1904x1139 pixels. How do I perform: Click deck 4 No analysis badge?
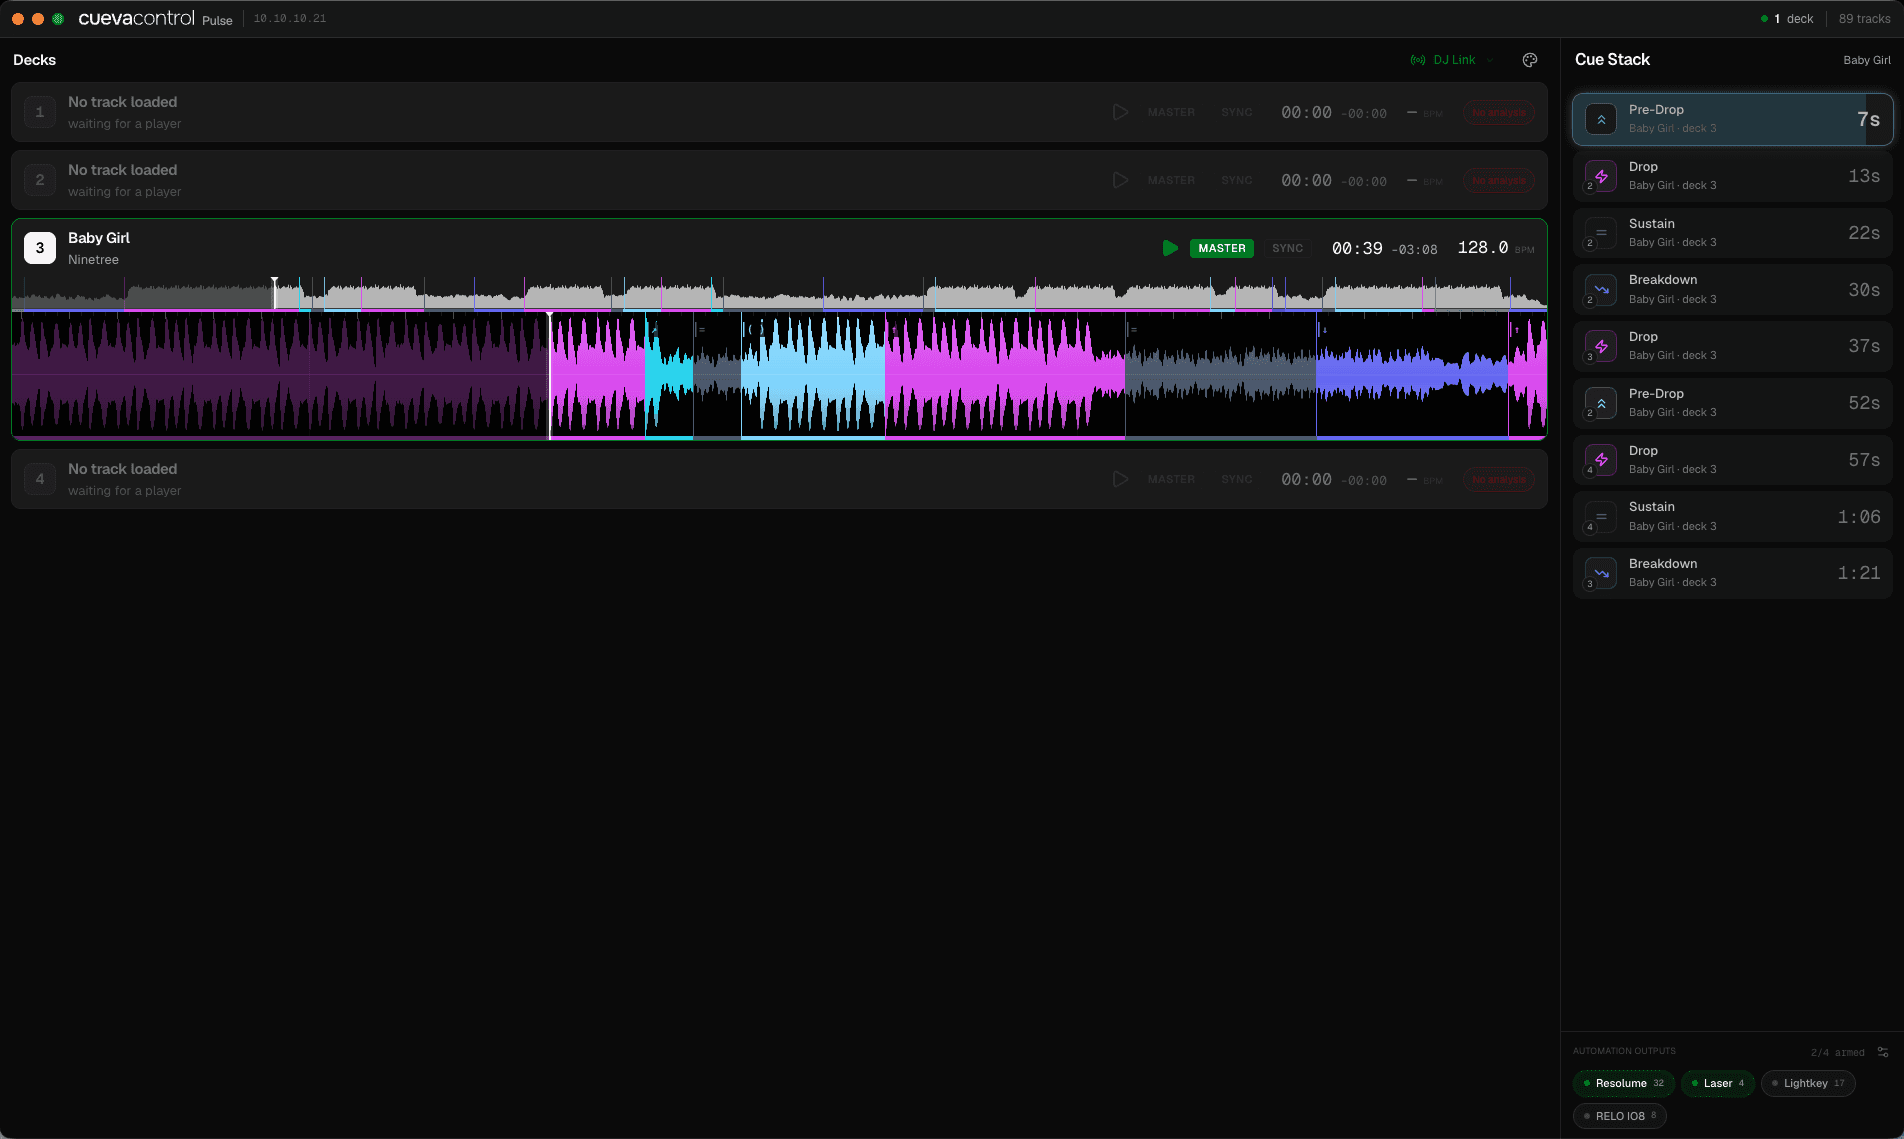click(1499, 479)
